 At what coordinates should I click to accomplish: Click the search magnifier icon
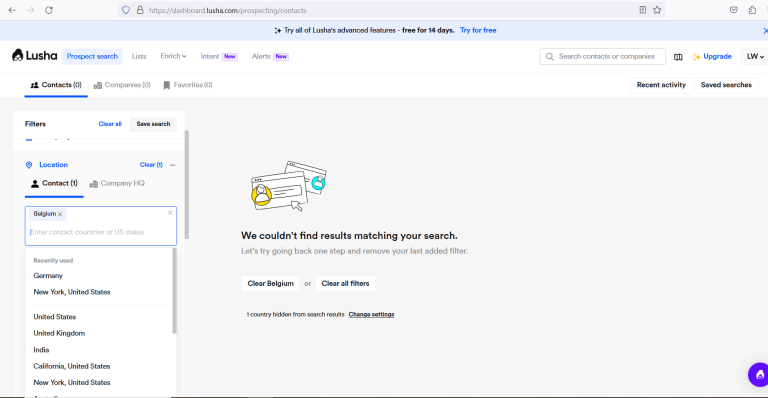tap(550, 57)
